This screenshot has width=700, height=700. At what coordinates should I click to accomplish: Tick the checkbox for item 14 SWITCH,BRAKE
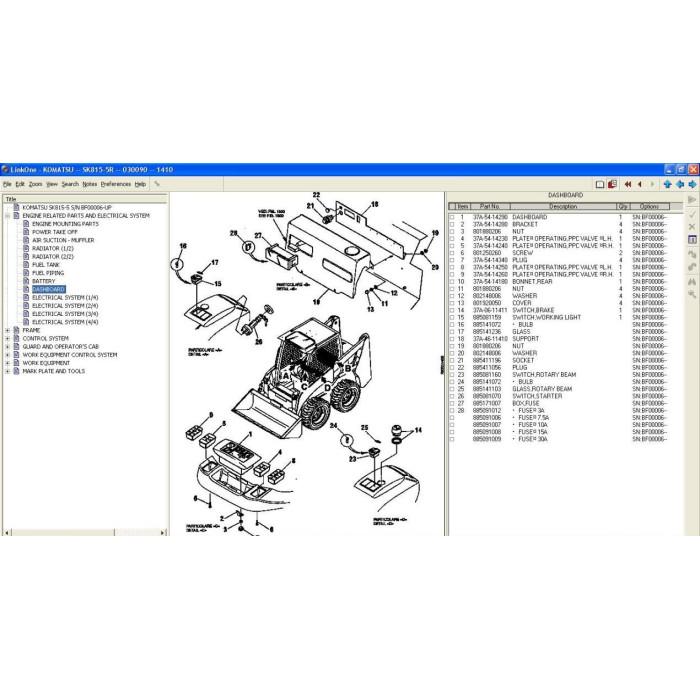[x=452, y=310]
